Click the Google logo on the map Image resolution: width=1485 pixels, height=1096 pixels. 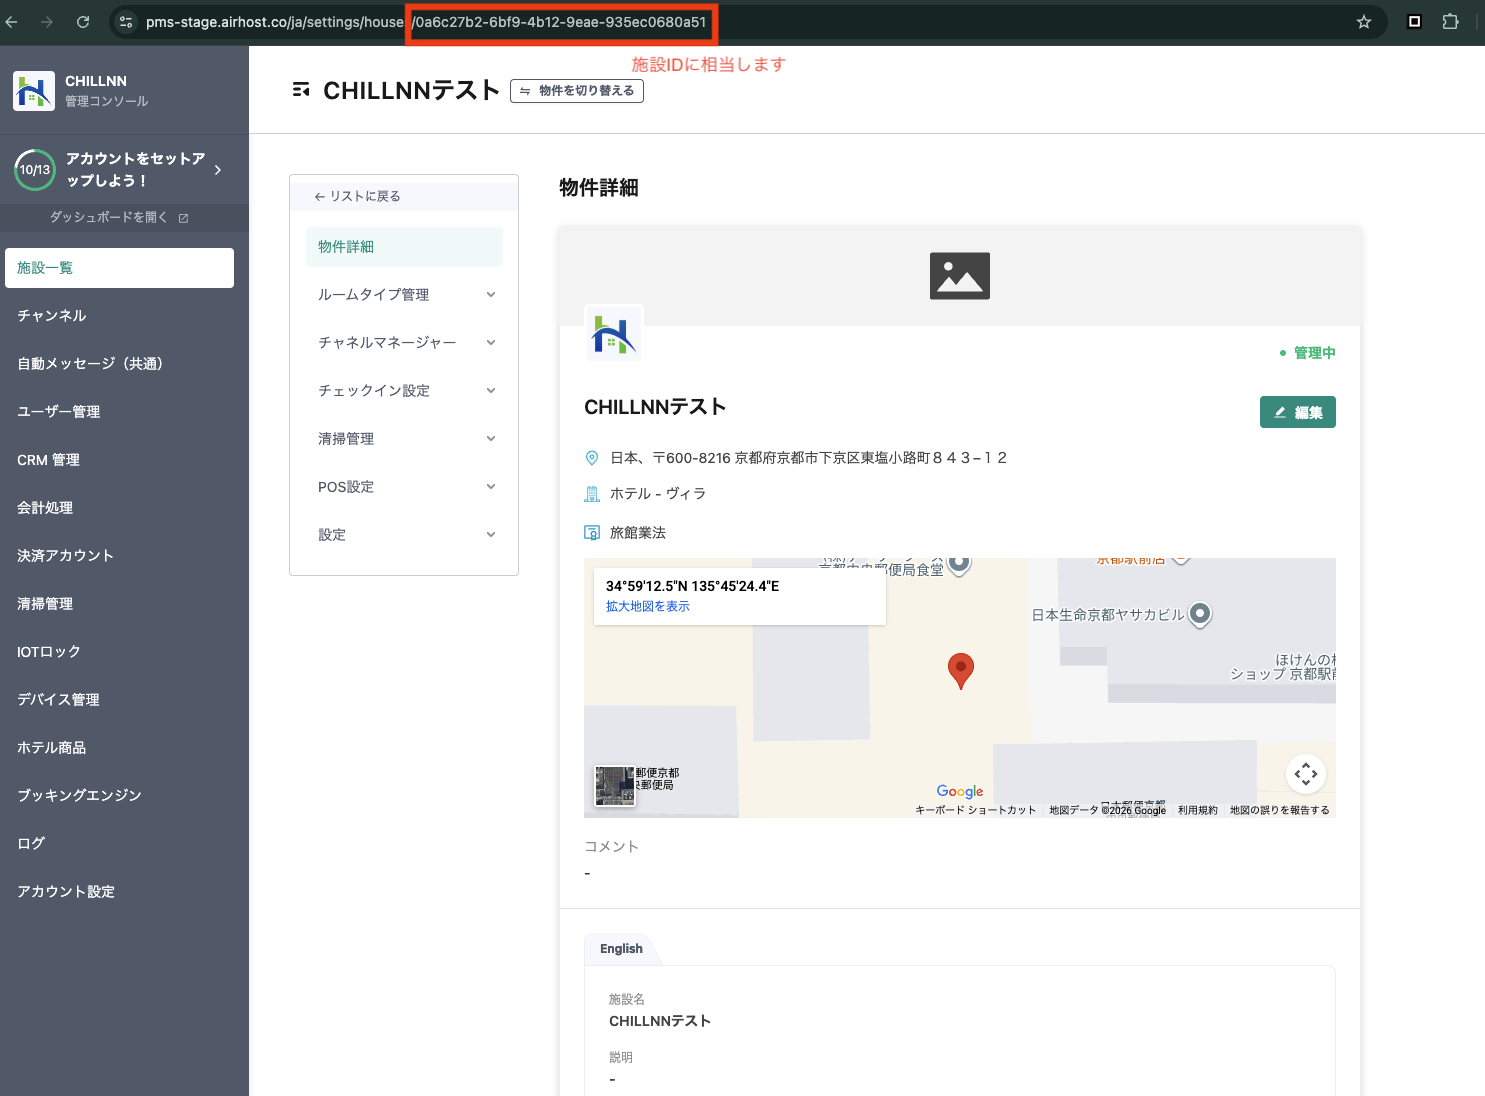(x=960, y=791)
